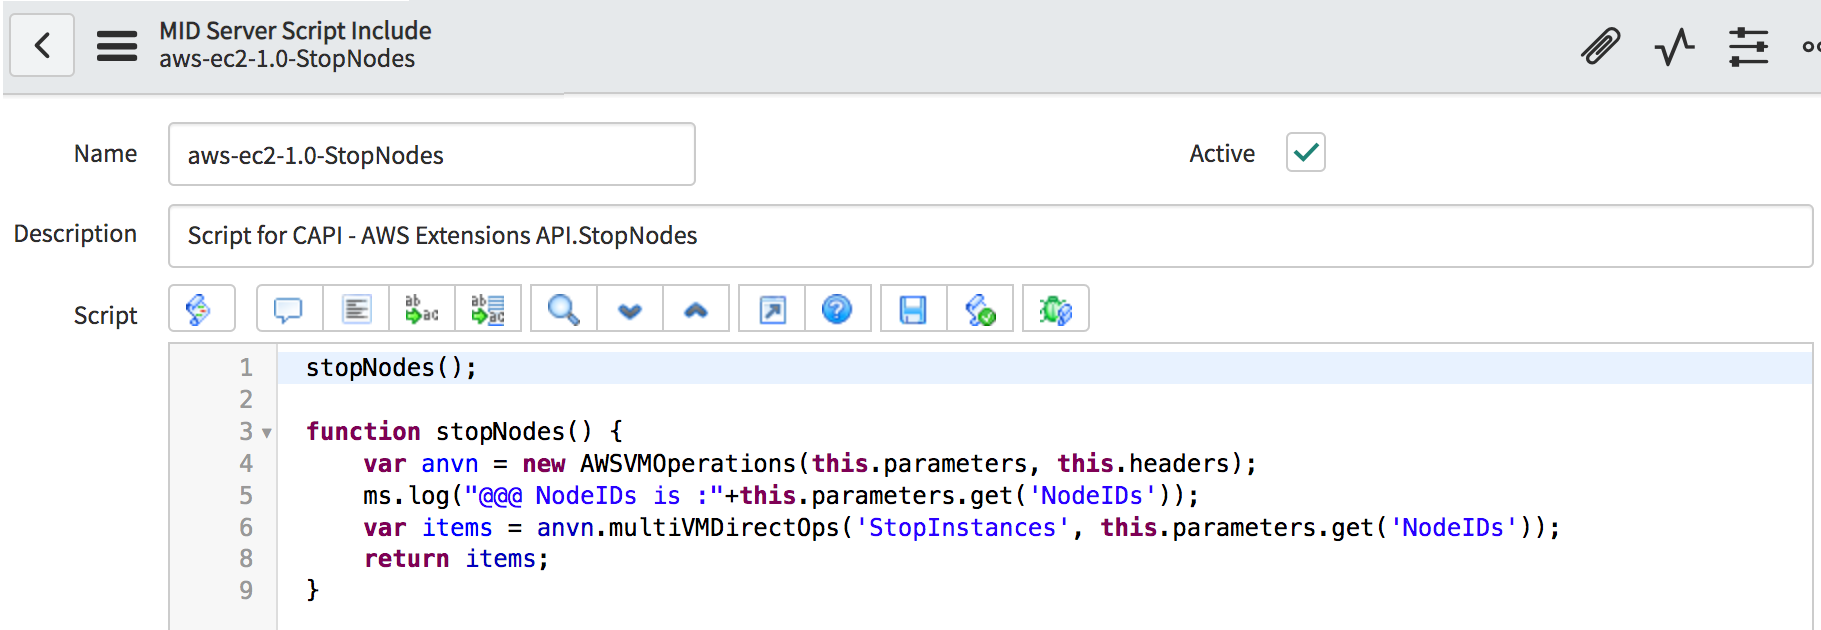Click AWSVMOperations in line 4
The height and width of the screenshot is (630, 1821).
click(x=688, y=464)
